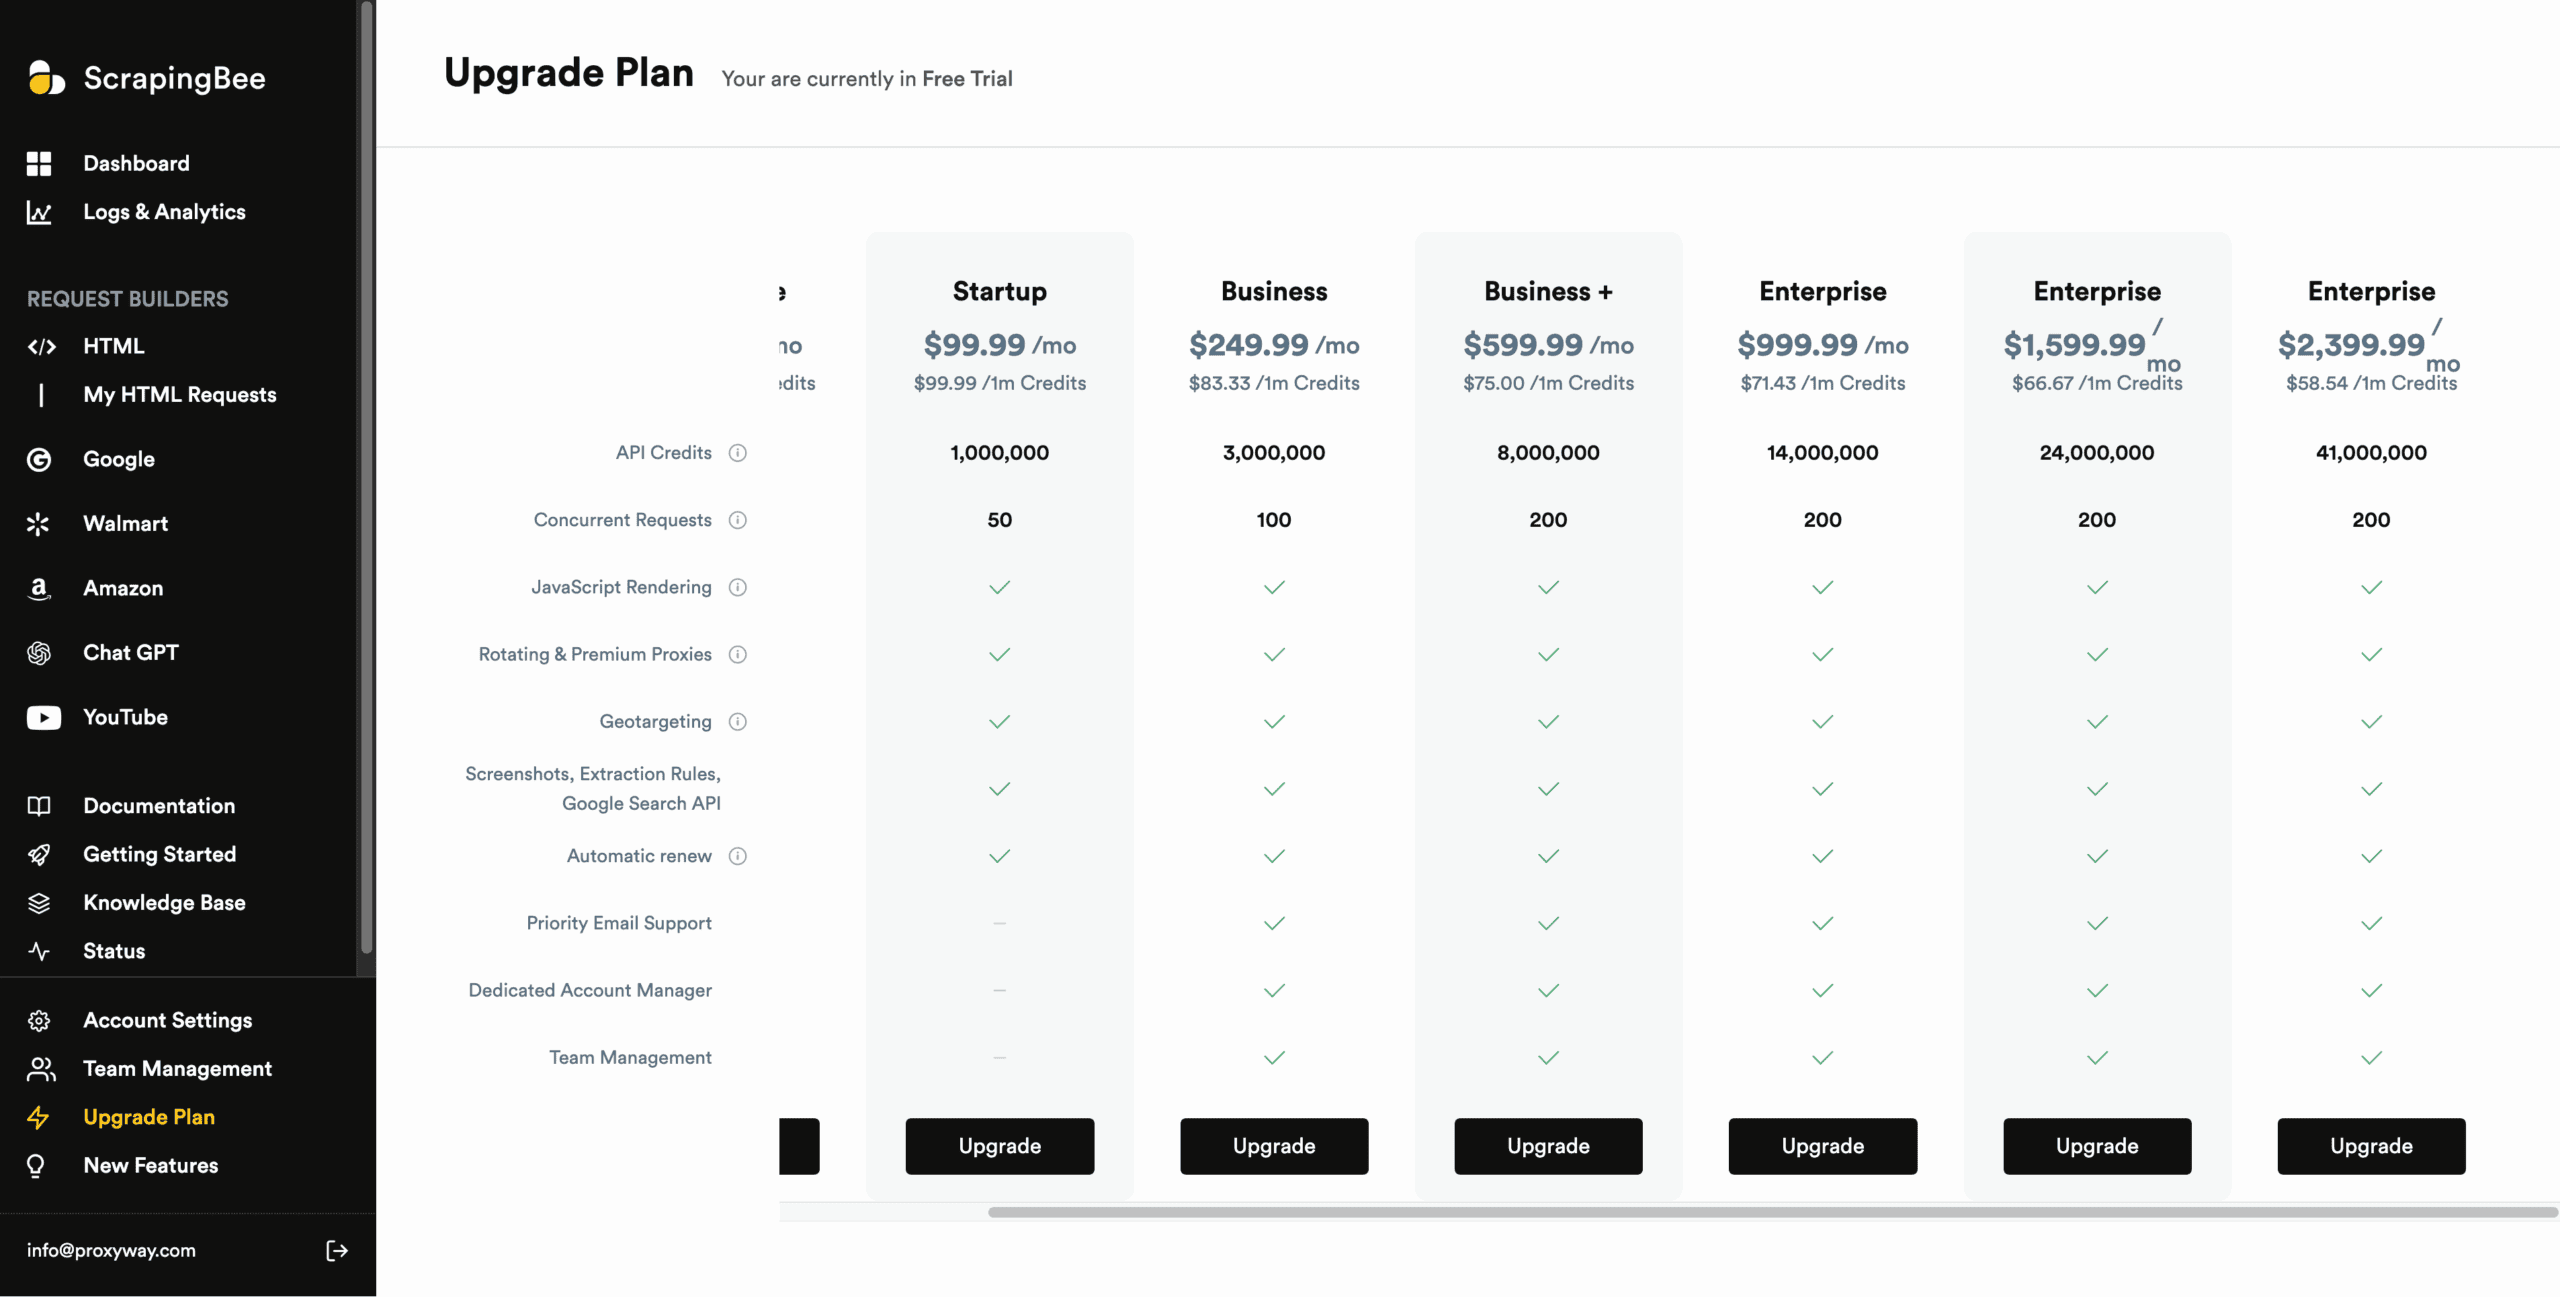Open the HTML request builder
This screenshot has width=2560, height=1297.
[113, 346]
